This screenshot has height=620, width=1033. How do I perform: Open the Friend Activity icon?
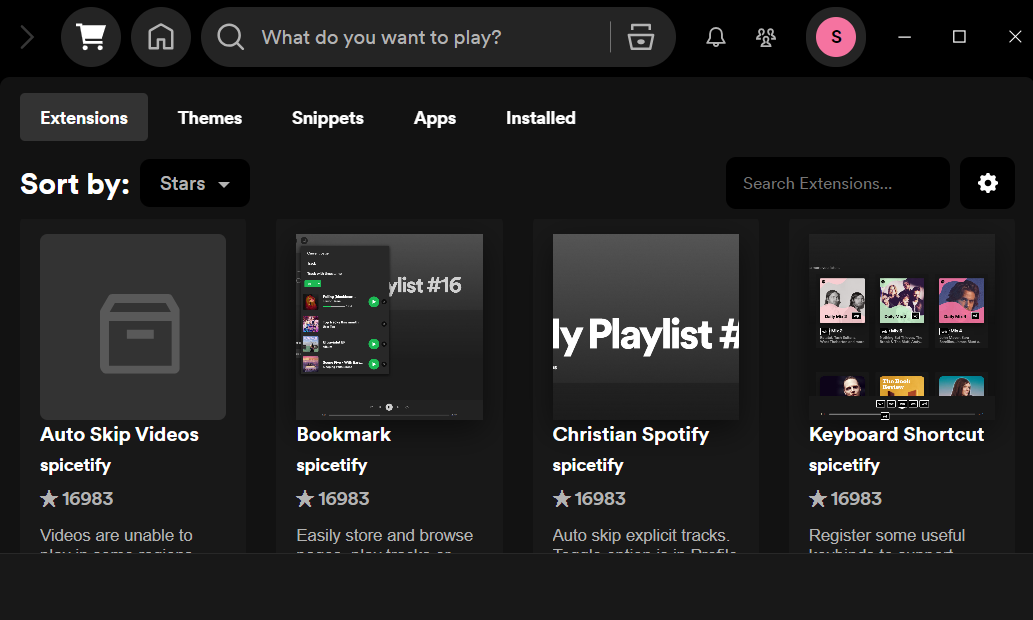pyautogui.click(x=766, y=37)
